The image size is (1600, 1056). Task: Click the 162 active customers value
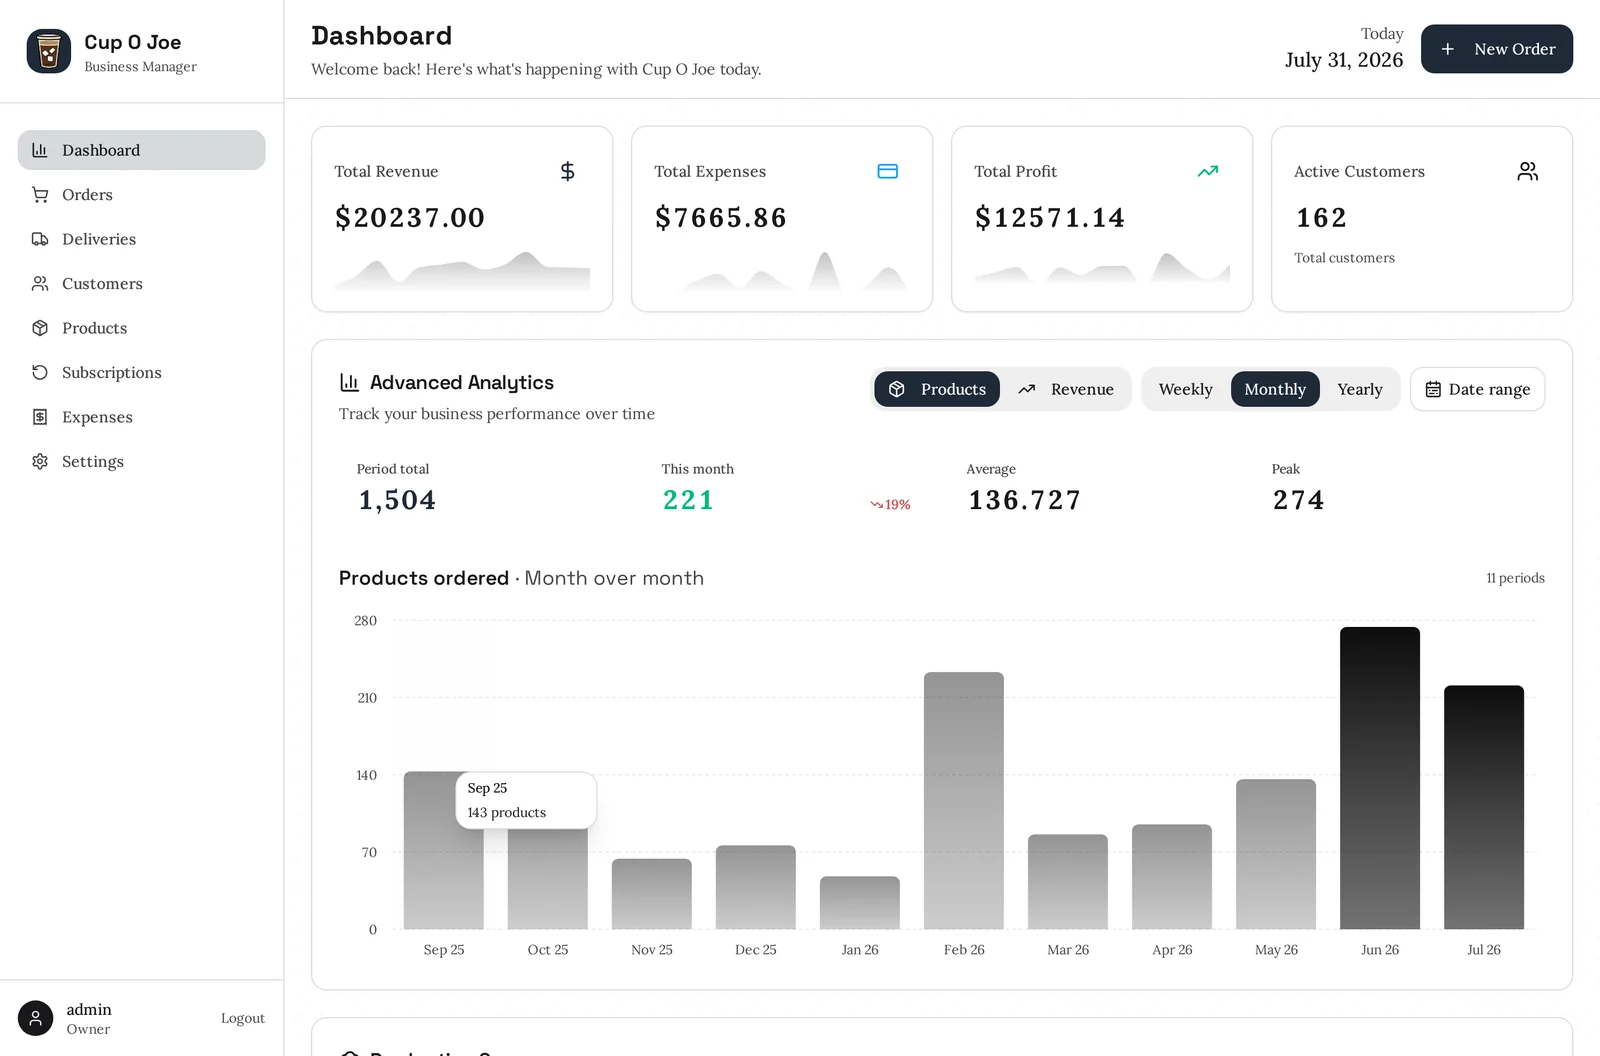[1321, 218]
